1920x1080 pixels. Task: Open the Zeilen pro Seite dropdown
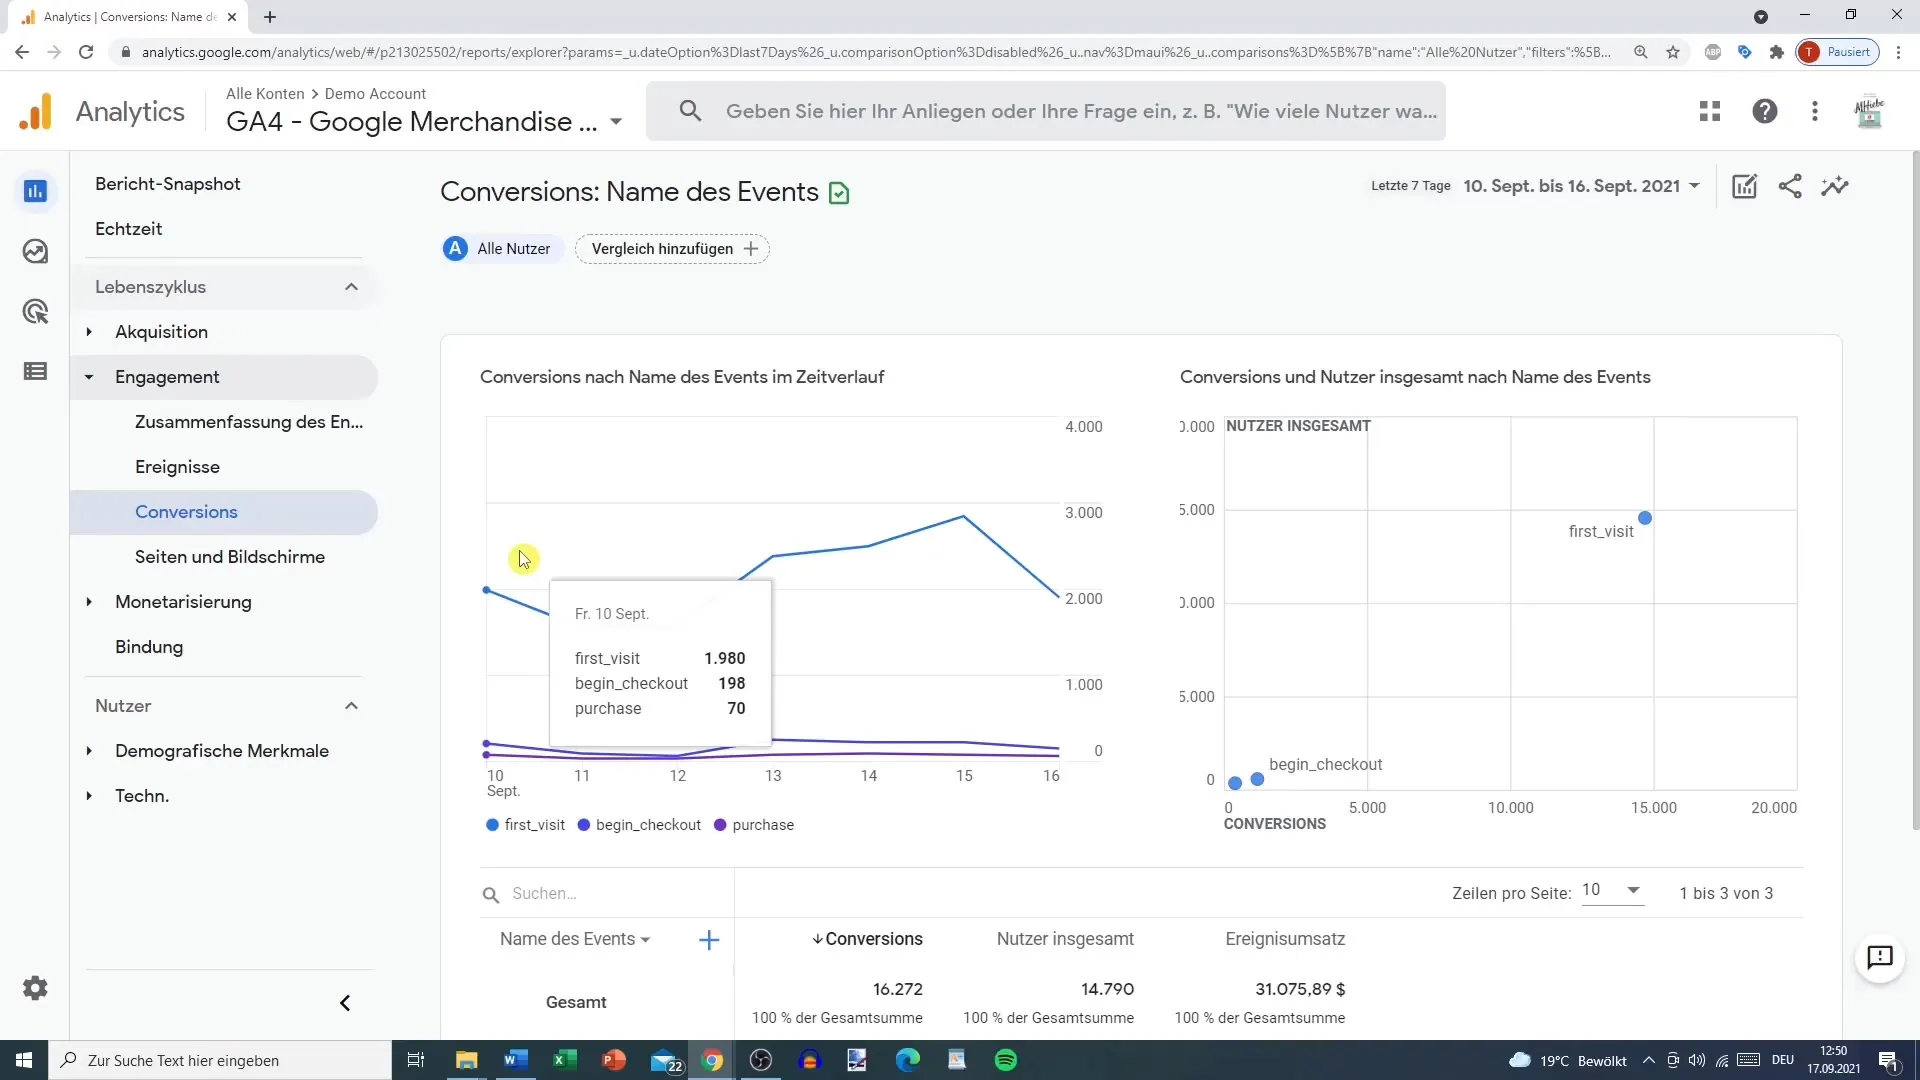[1612, 890]
